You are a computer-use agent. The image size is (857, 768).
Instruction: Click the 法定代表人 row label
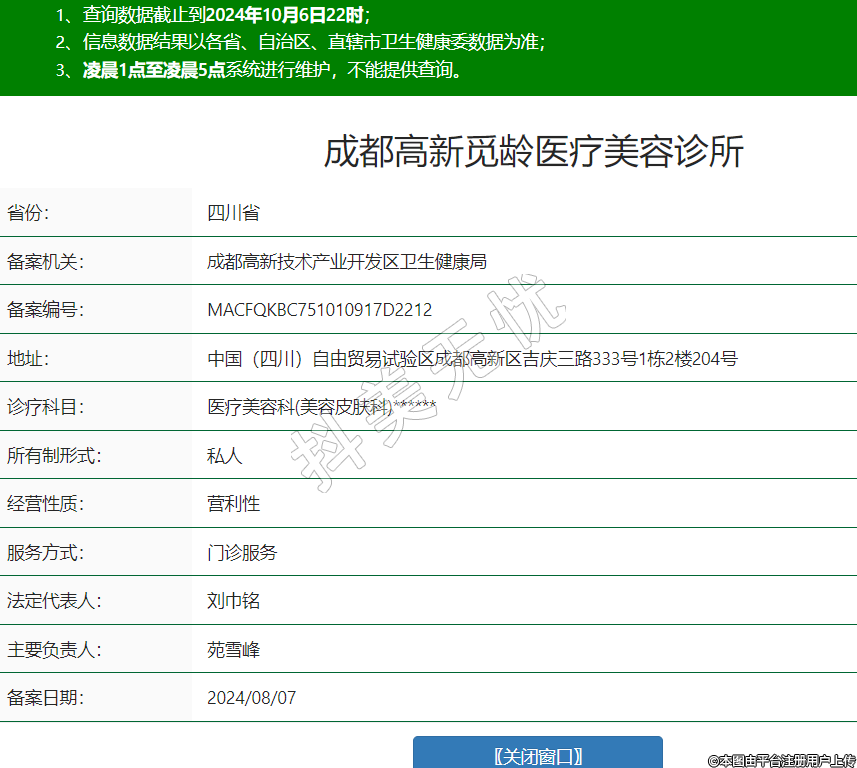pyautogui.click(x=54, y=601)
